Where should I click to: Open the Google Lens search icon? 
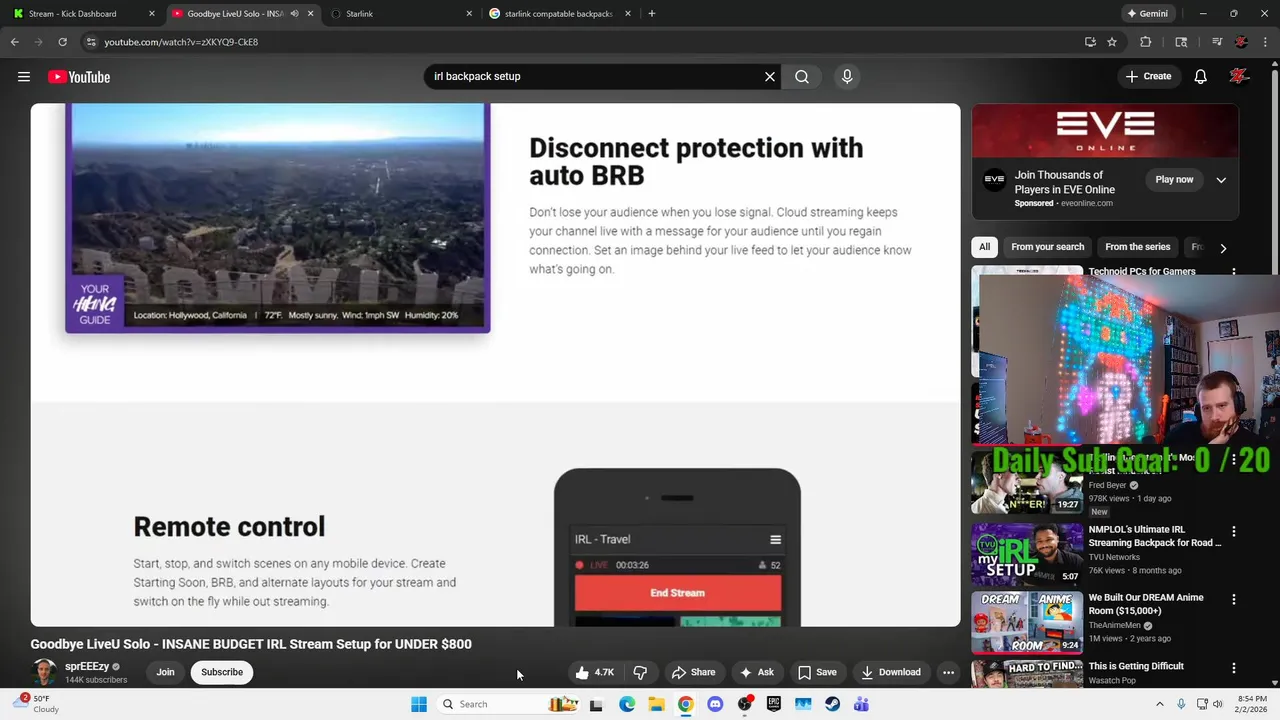coord(1181,42)
